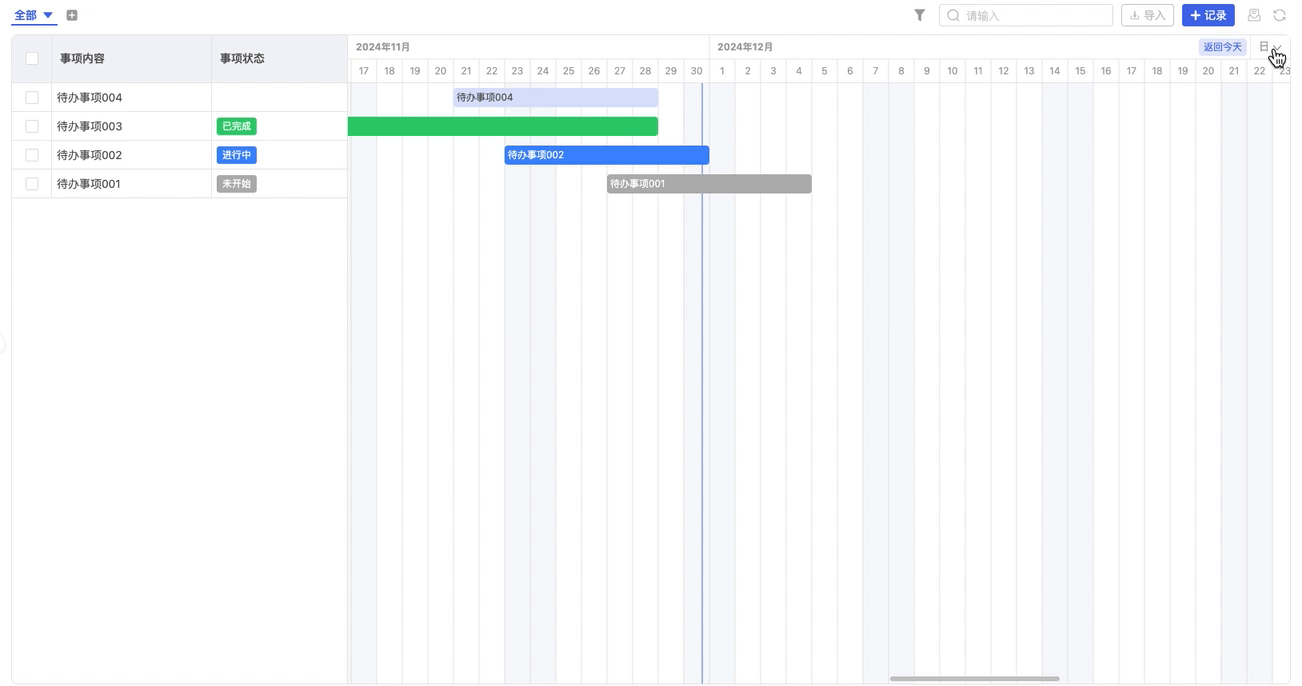Open the filter funnel icon
1302x686 pixels.
(919, 15)
